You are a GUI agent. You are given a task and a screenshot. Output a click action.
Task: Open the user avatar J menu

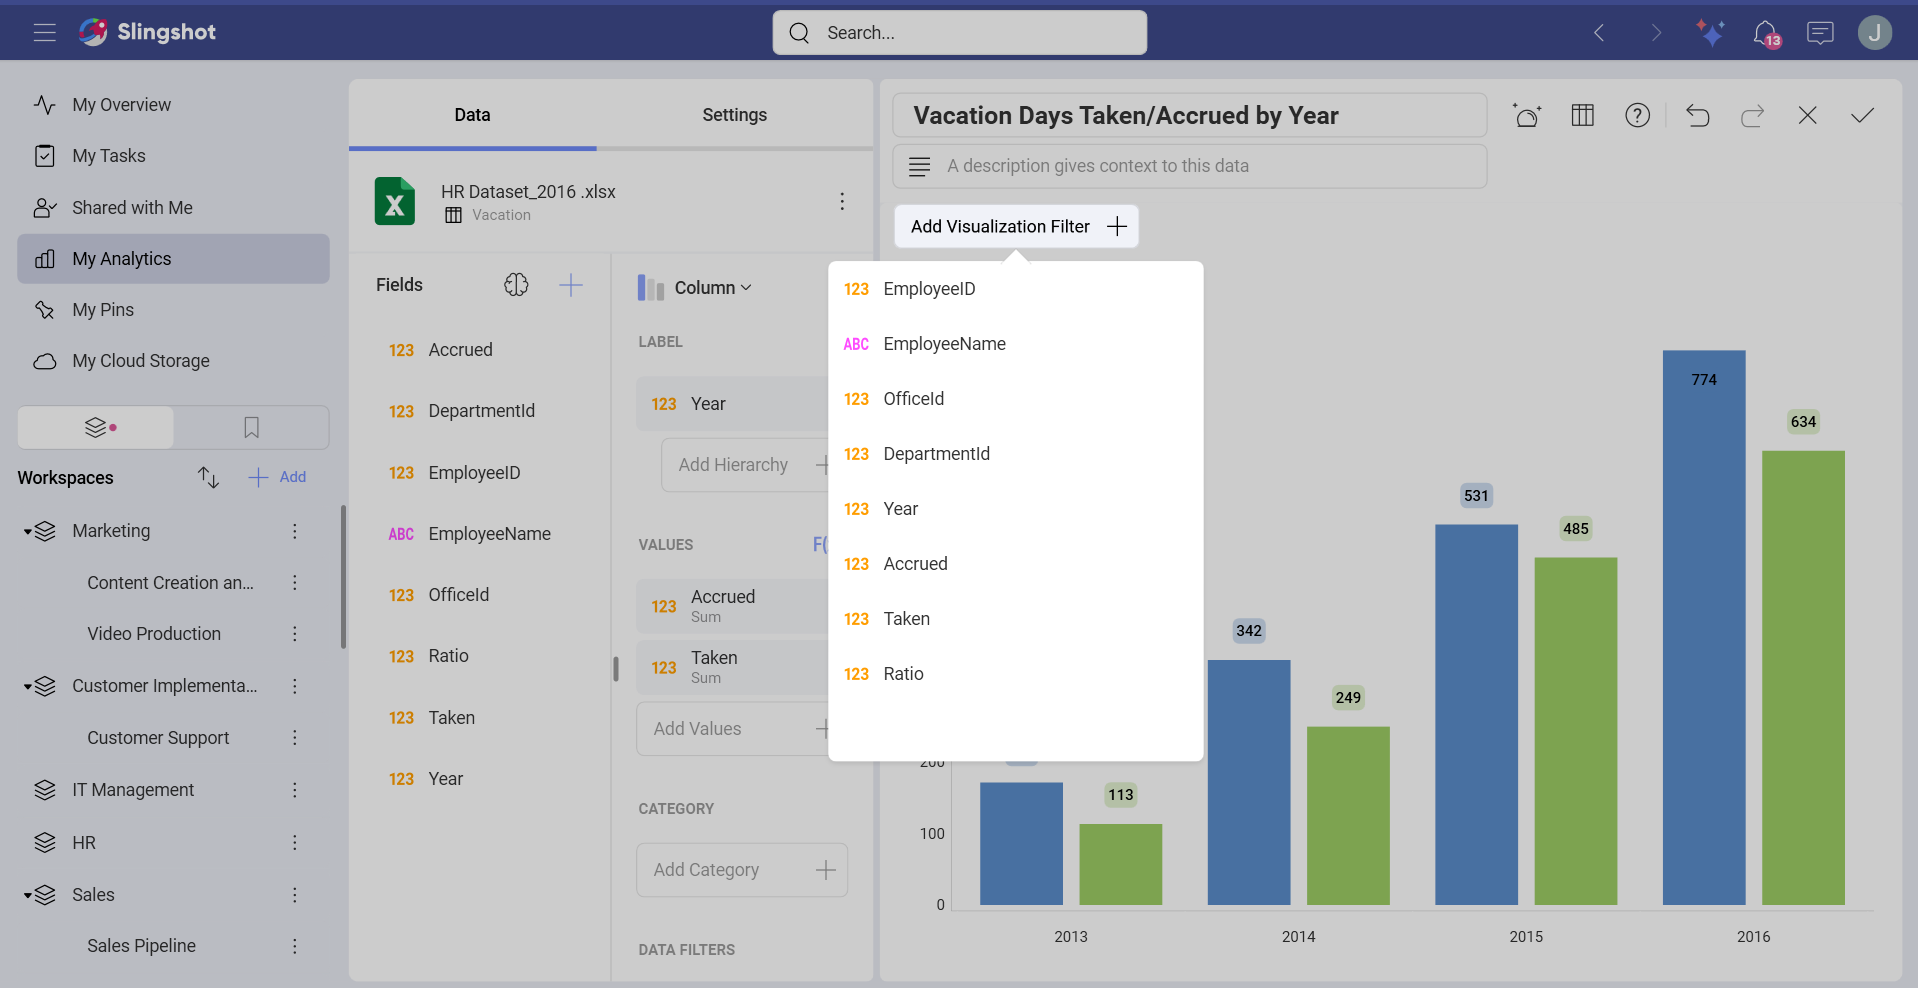pyautogui.click(x=1875, y=33)
